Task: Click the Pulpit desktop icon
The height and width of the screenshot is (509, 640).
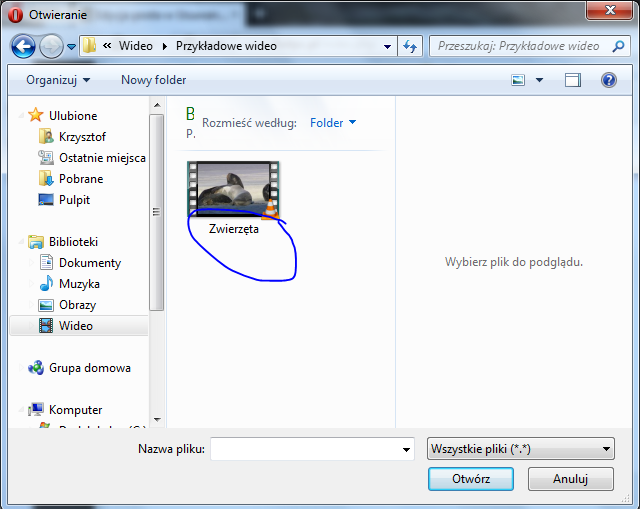Action: [46, 200]
